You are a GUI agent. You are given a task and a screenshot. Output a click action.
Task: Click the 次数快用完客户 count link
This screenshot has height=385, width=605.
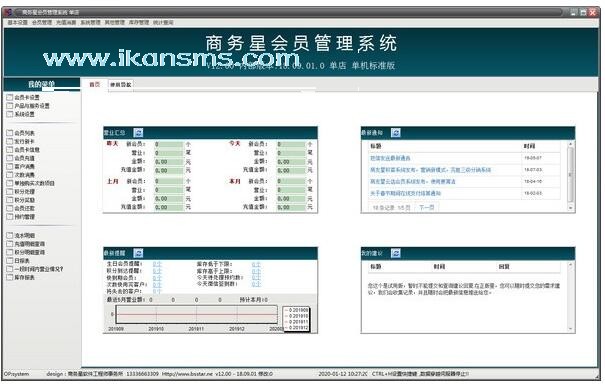coord(157,284)
